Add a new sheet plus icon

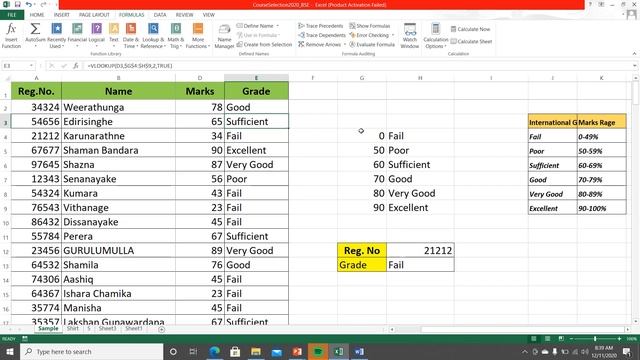162,329
